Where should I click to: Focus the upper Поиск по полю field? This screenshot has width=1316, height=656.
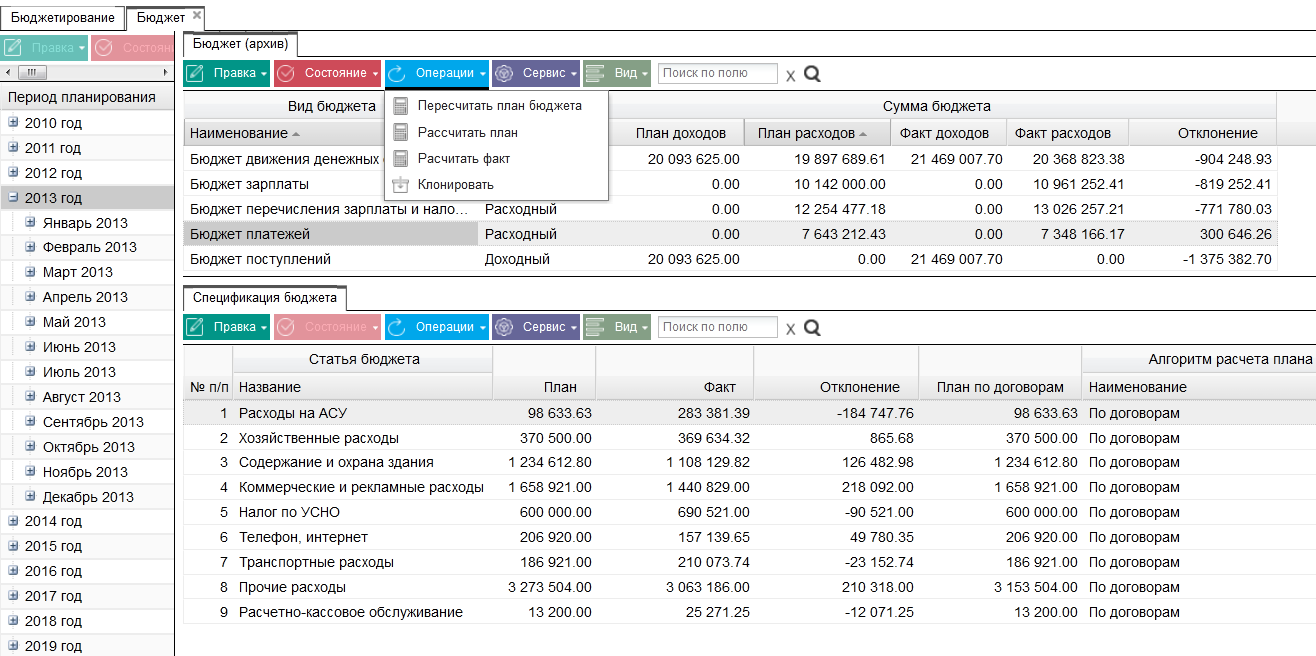click(x=717, y=73)
